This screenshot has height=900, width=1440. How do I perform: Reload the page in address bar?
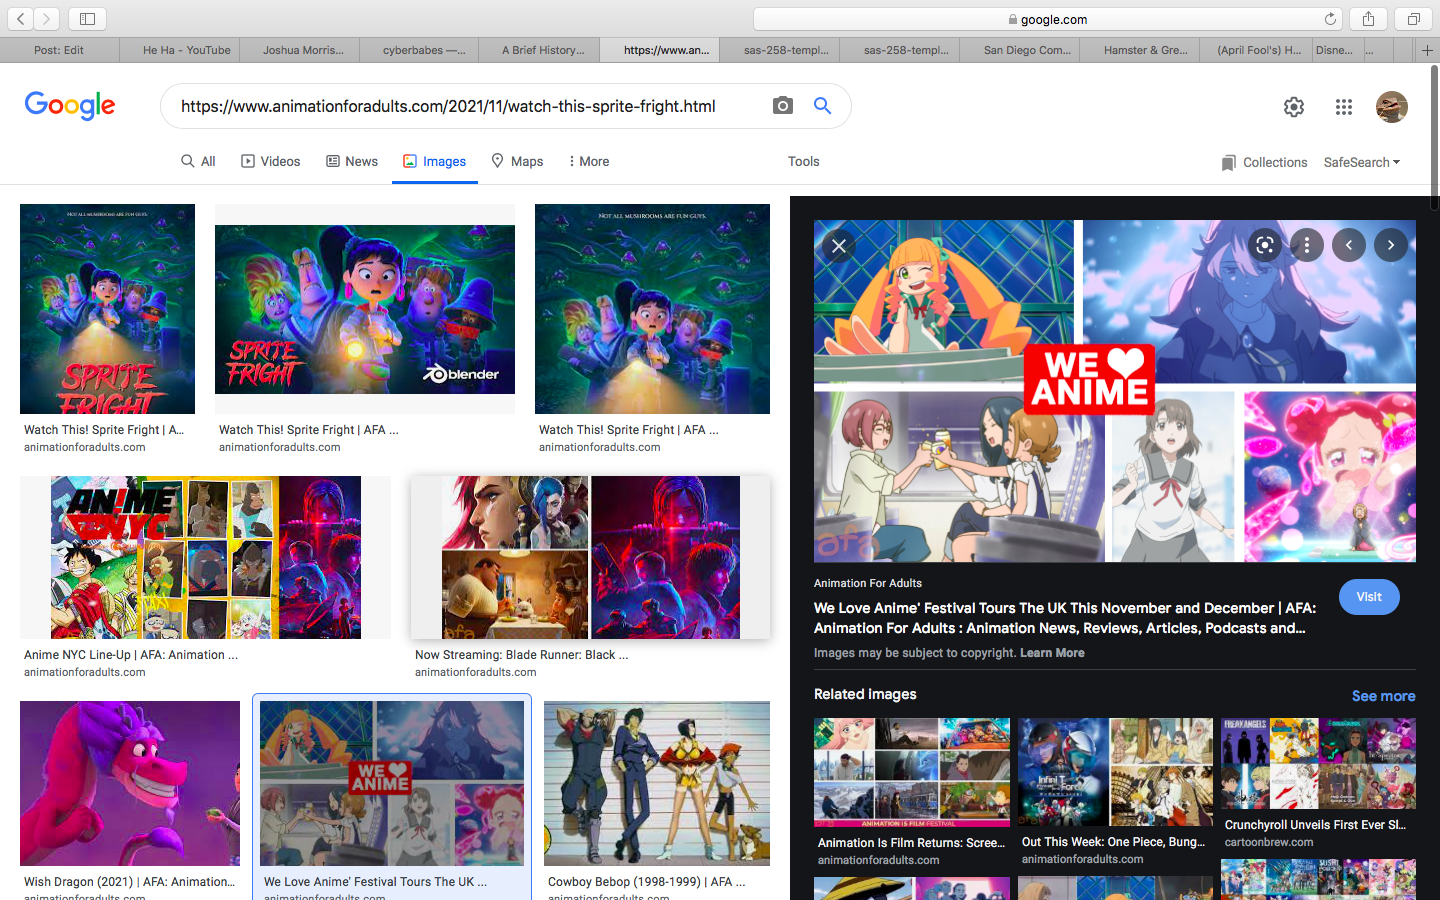tap(1330, 19)
